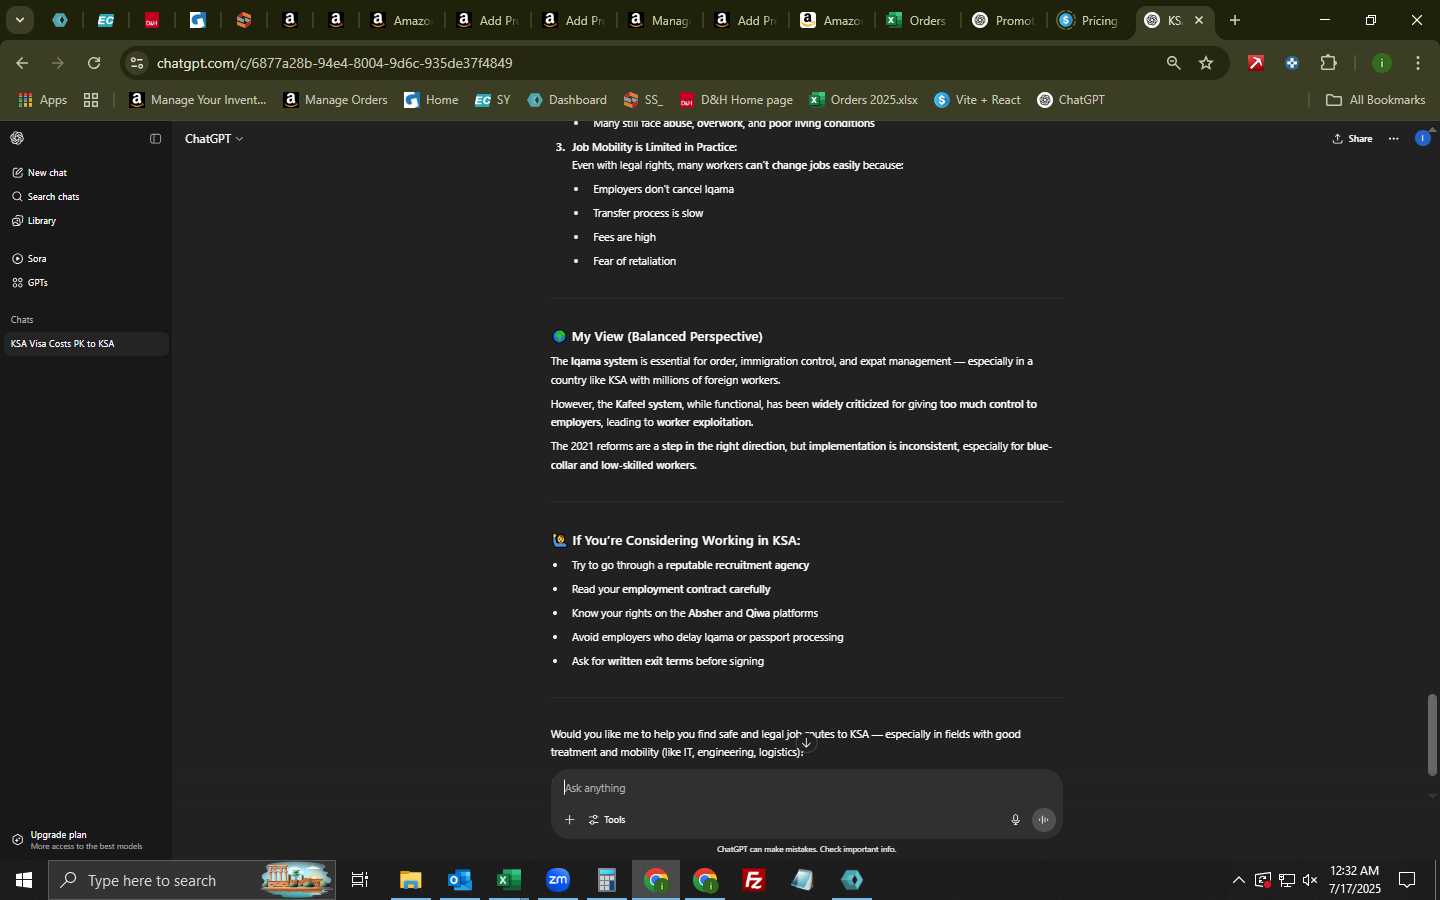1440x900 pixels.
Task: Click Upgrade plan in the sidebar
Action: tap(85, 840)
